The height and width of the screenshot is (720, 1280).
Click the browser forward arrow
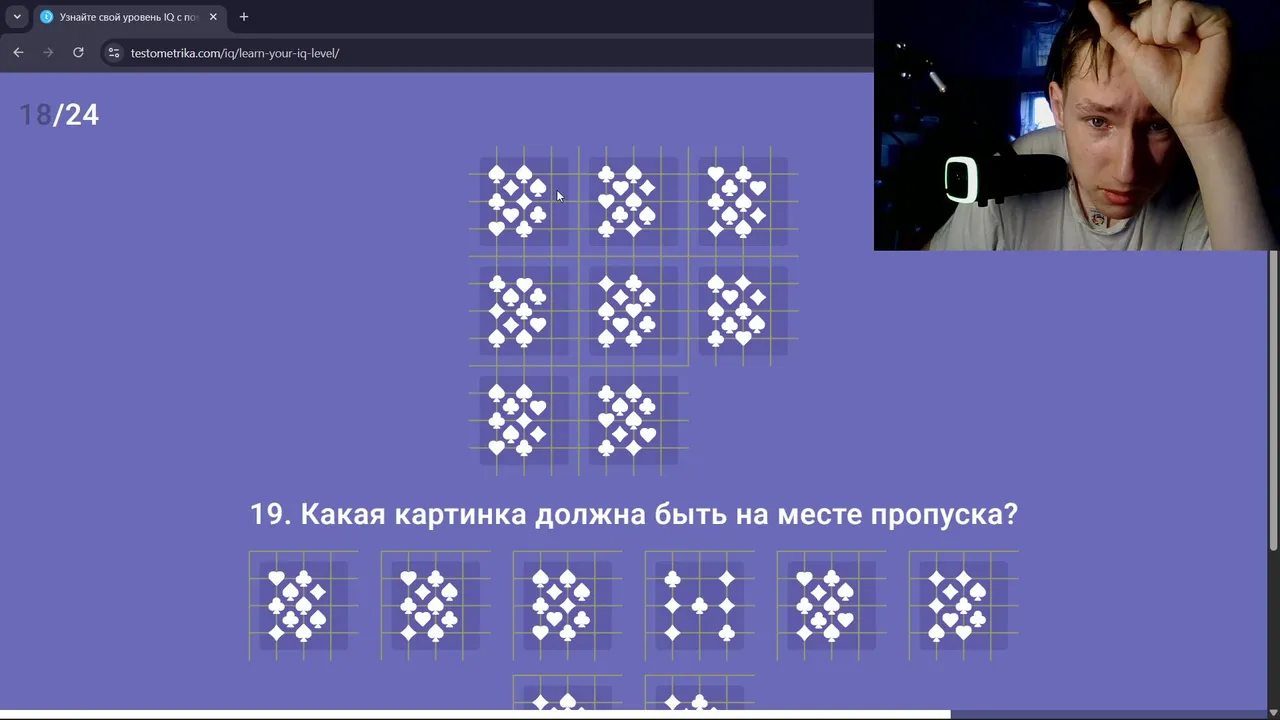click(x=48, y=53)
